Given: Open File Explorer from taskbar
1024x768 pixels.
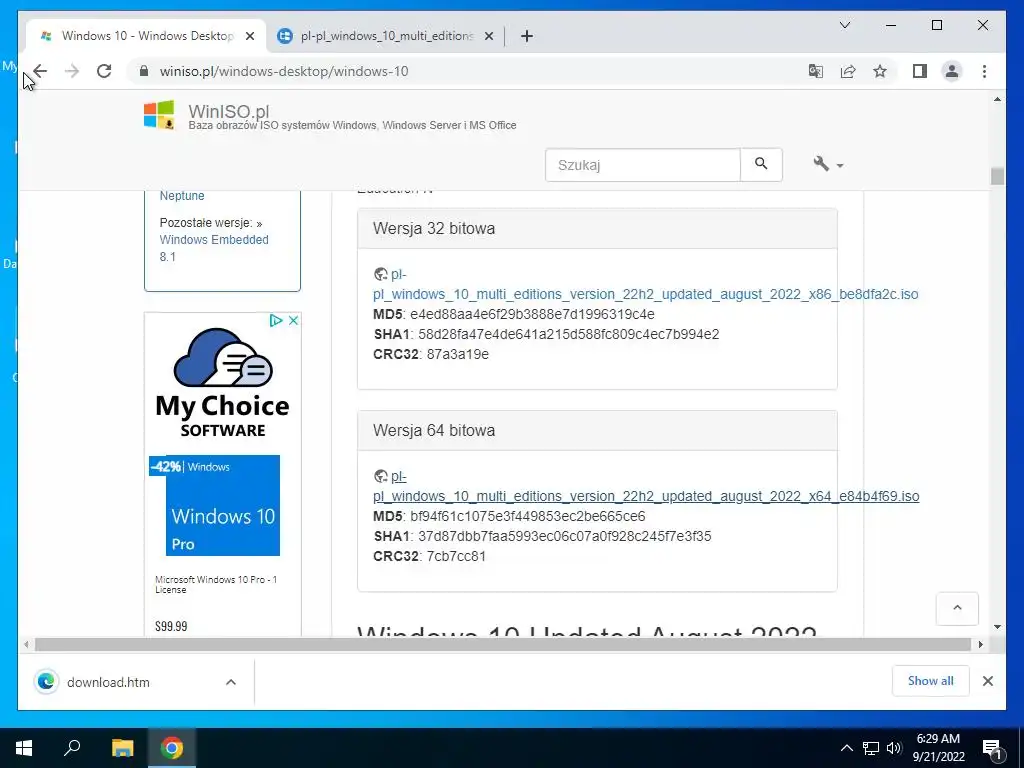Looking at the screenshot, I should [122, 748].
